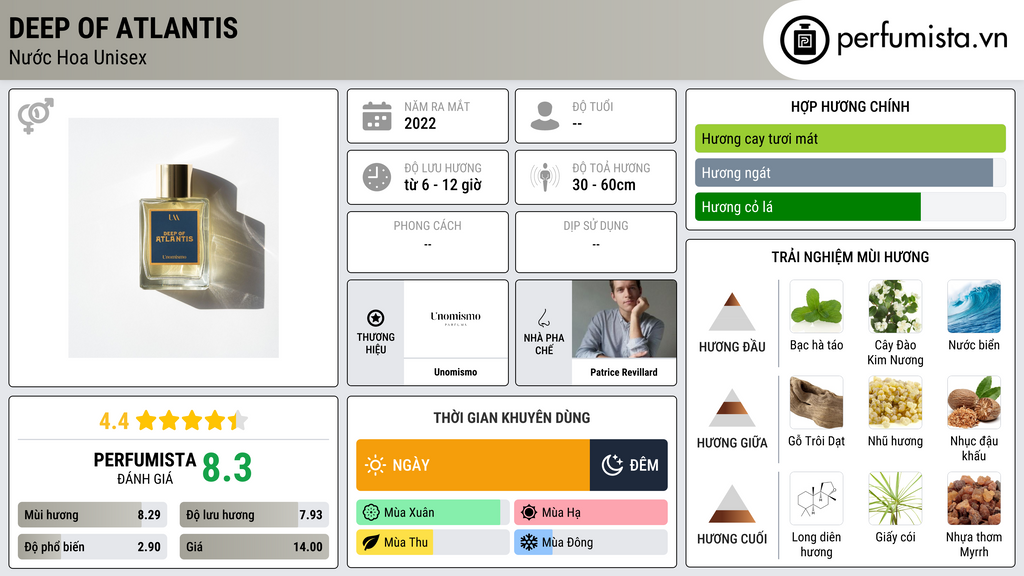1024x576 pixels.
Task: Click the perfumista.vn perfume bottle logo icon
Action: (x=804, y=40)
